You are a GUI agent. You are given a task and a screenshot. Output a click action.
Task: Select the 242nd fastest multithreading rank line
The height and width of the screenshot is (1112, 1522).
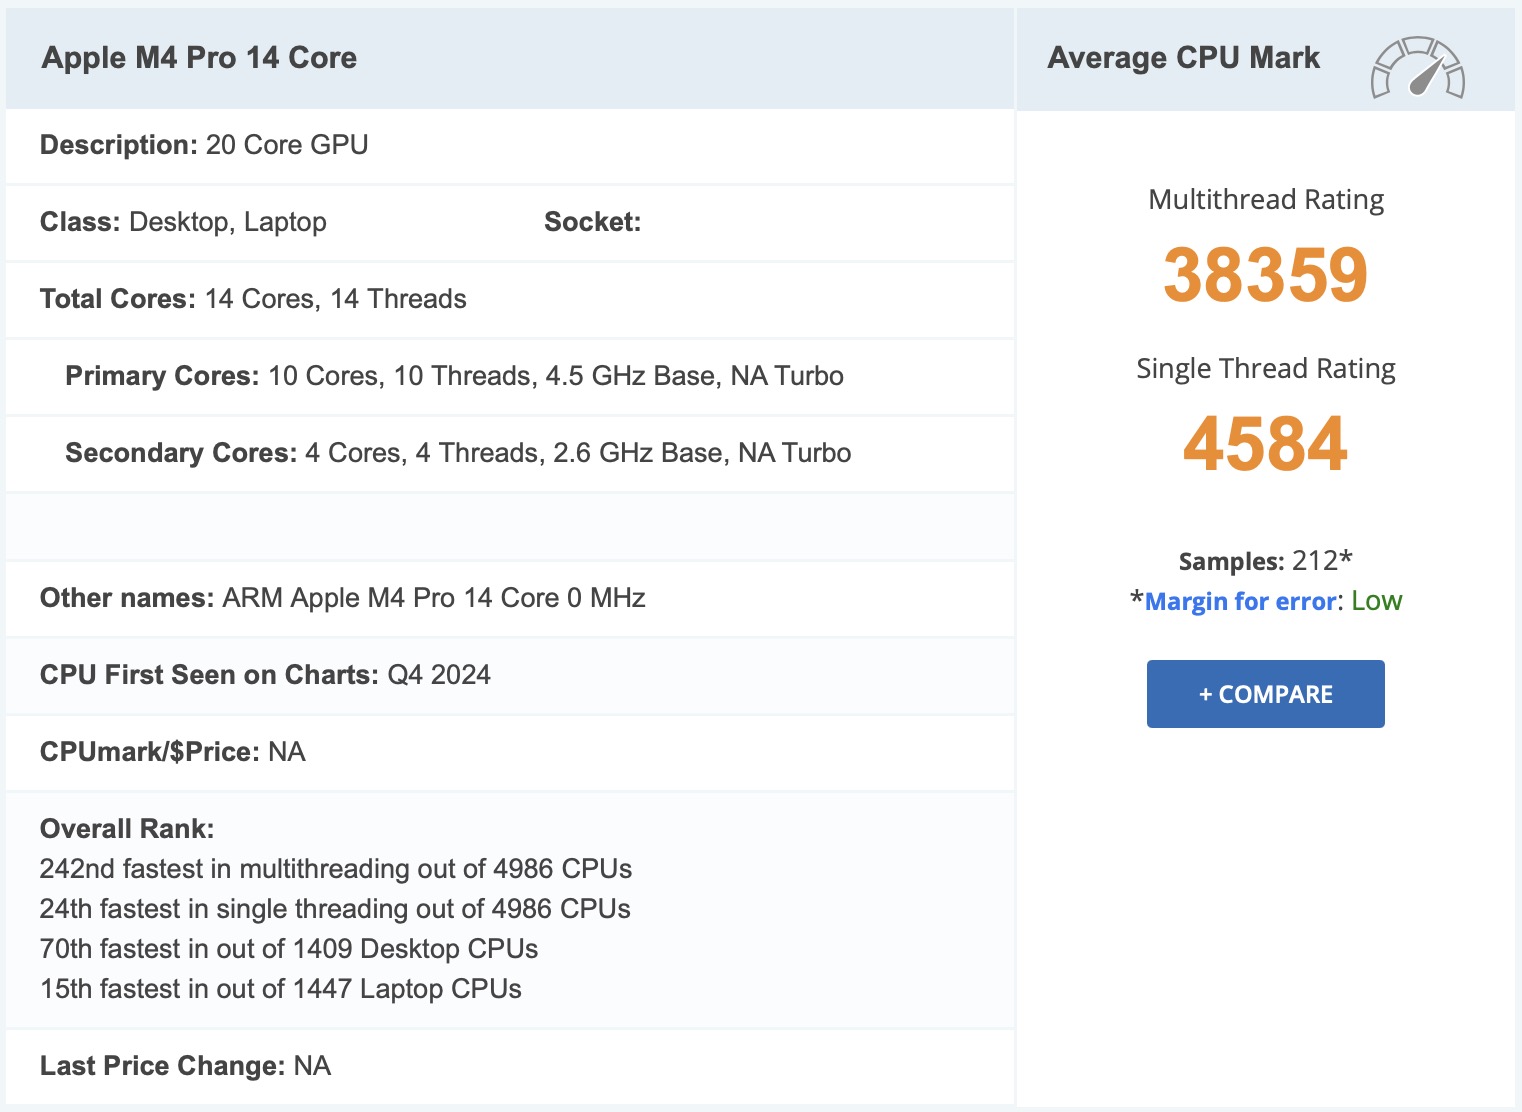coord(335,869)
